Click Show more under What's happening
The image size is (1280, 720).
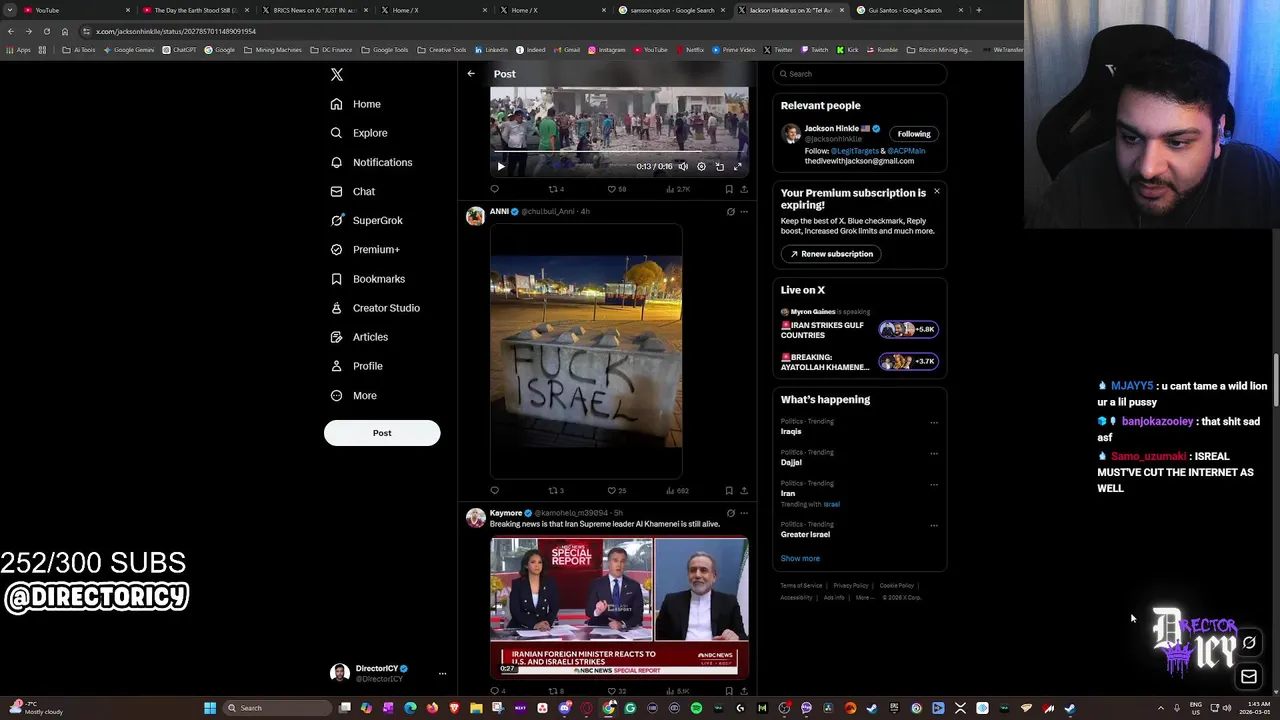800,559
